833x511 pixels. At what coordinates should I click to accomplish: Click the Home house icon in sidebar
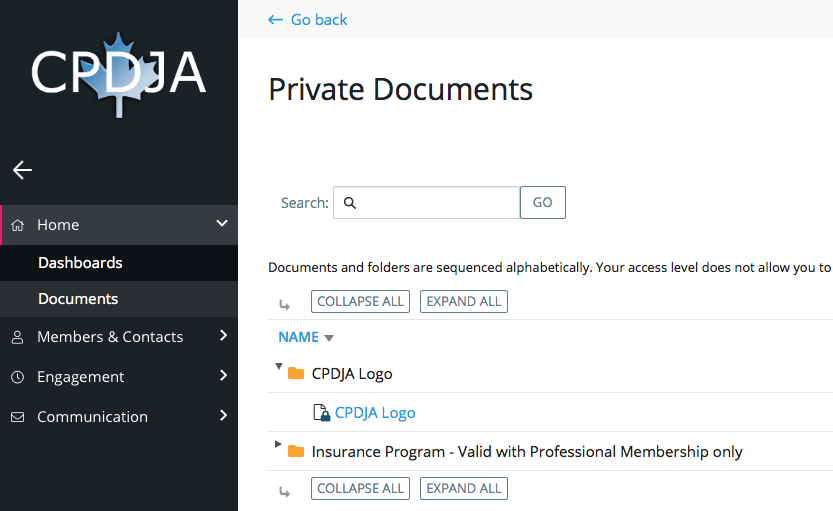click(17, 226)
